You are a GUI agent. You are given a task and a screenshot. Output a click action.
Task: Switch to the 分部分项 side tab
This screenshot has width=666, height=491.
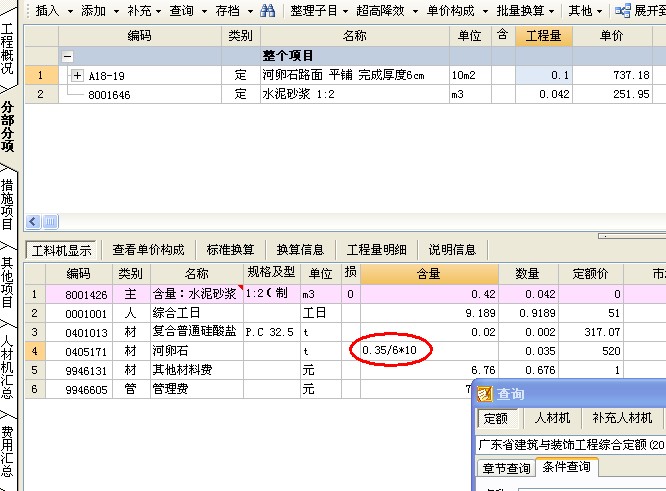[7, 127]
